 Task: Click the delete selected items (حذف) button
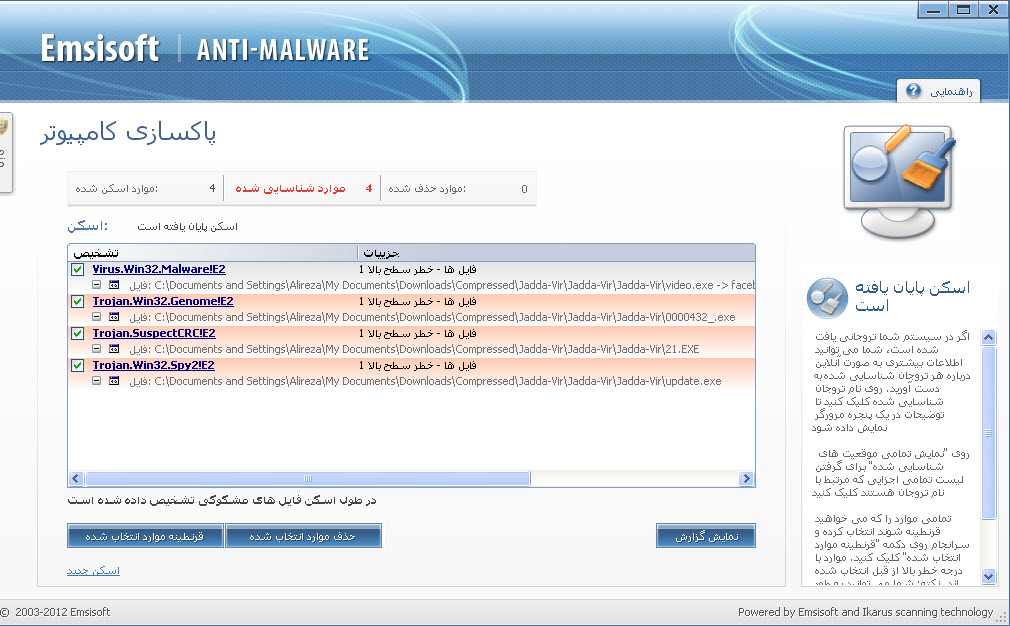(x=303, y=536)
